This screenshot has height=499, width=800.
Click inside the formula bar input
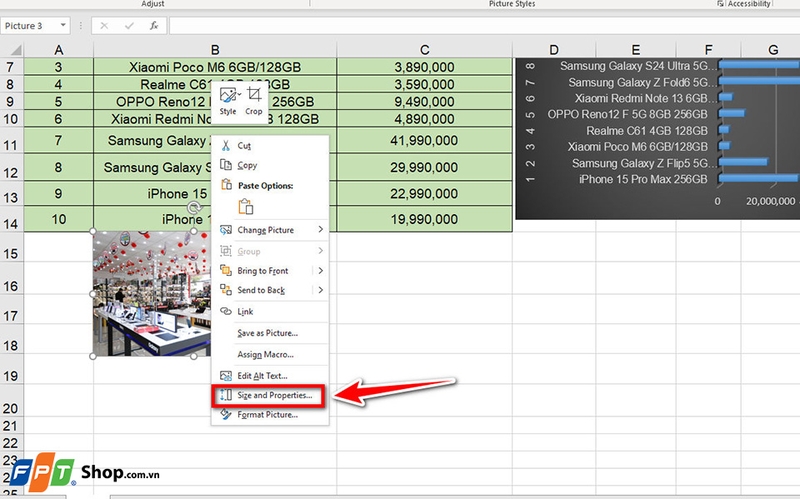coord(484,26)
